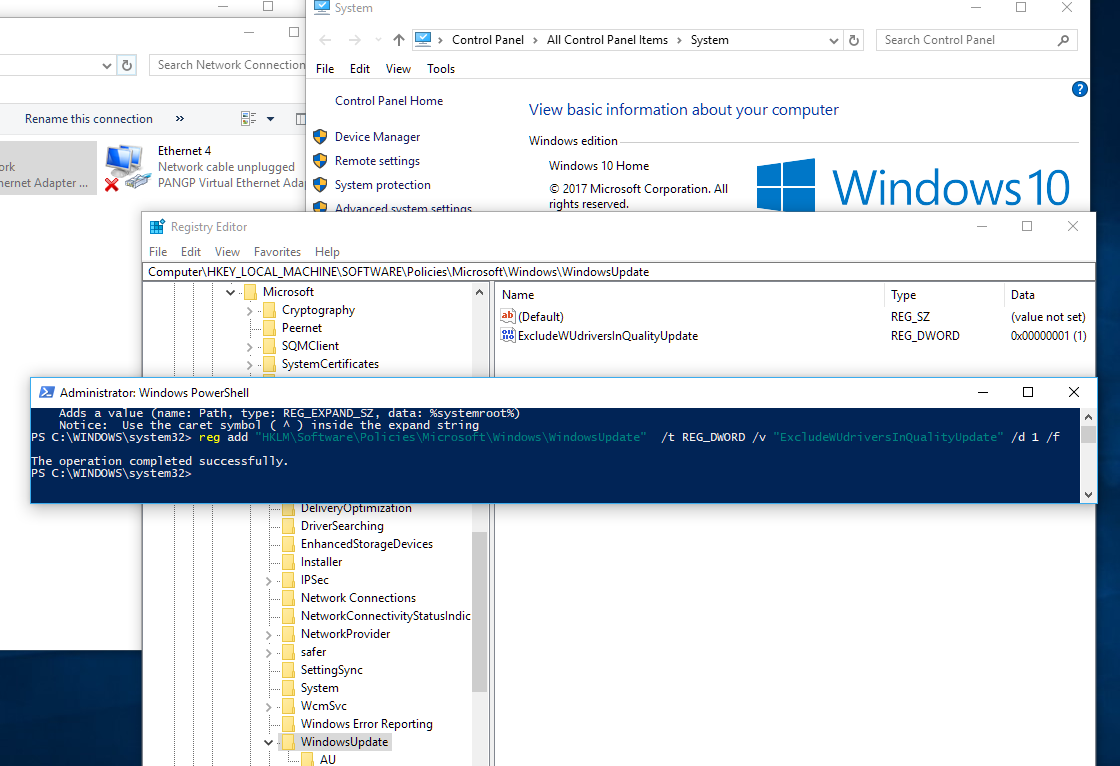Click the System protection shield icon
The height and width of the screenshot is (766, 1120).
tap(320, 184)
